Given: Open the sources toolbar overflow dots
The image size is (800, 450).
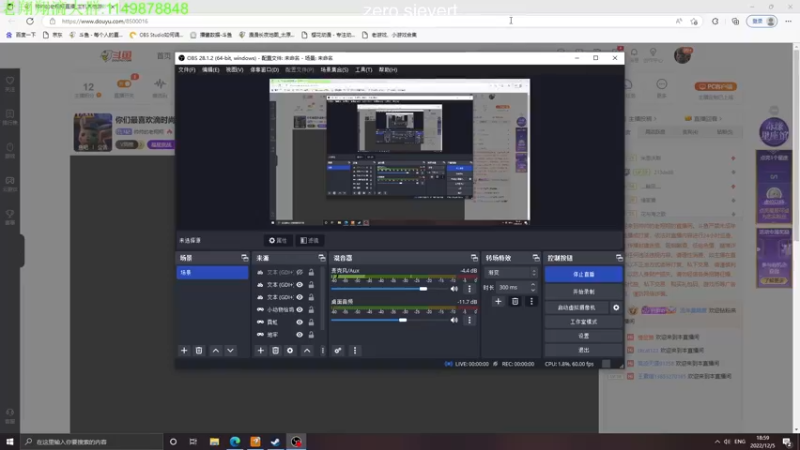Looking at the screenshot, I should pyautogui.click(x=322, y=351).
